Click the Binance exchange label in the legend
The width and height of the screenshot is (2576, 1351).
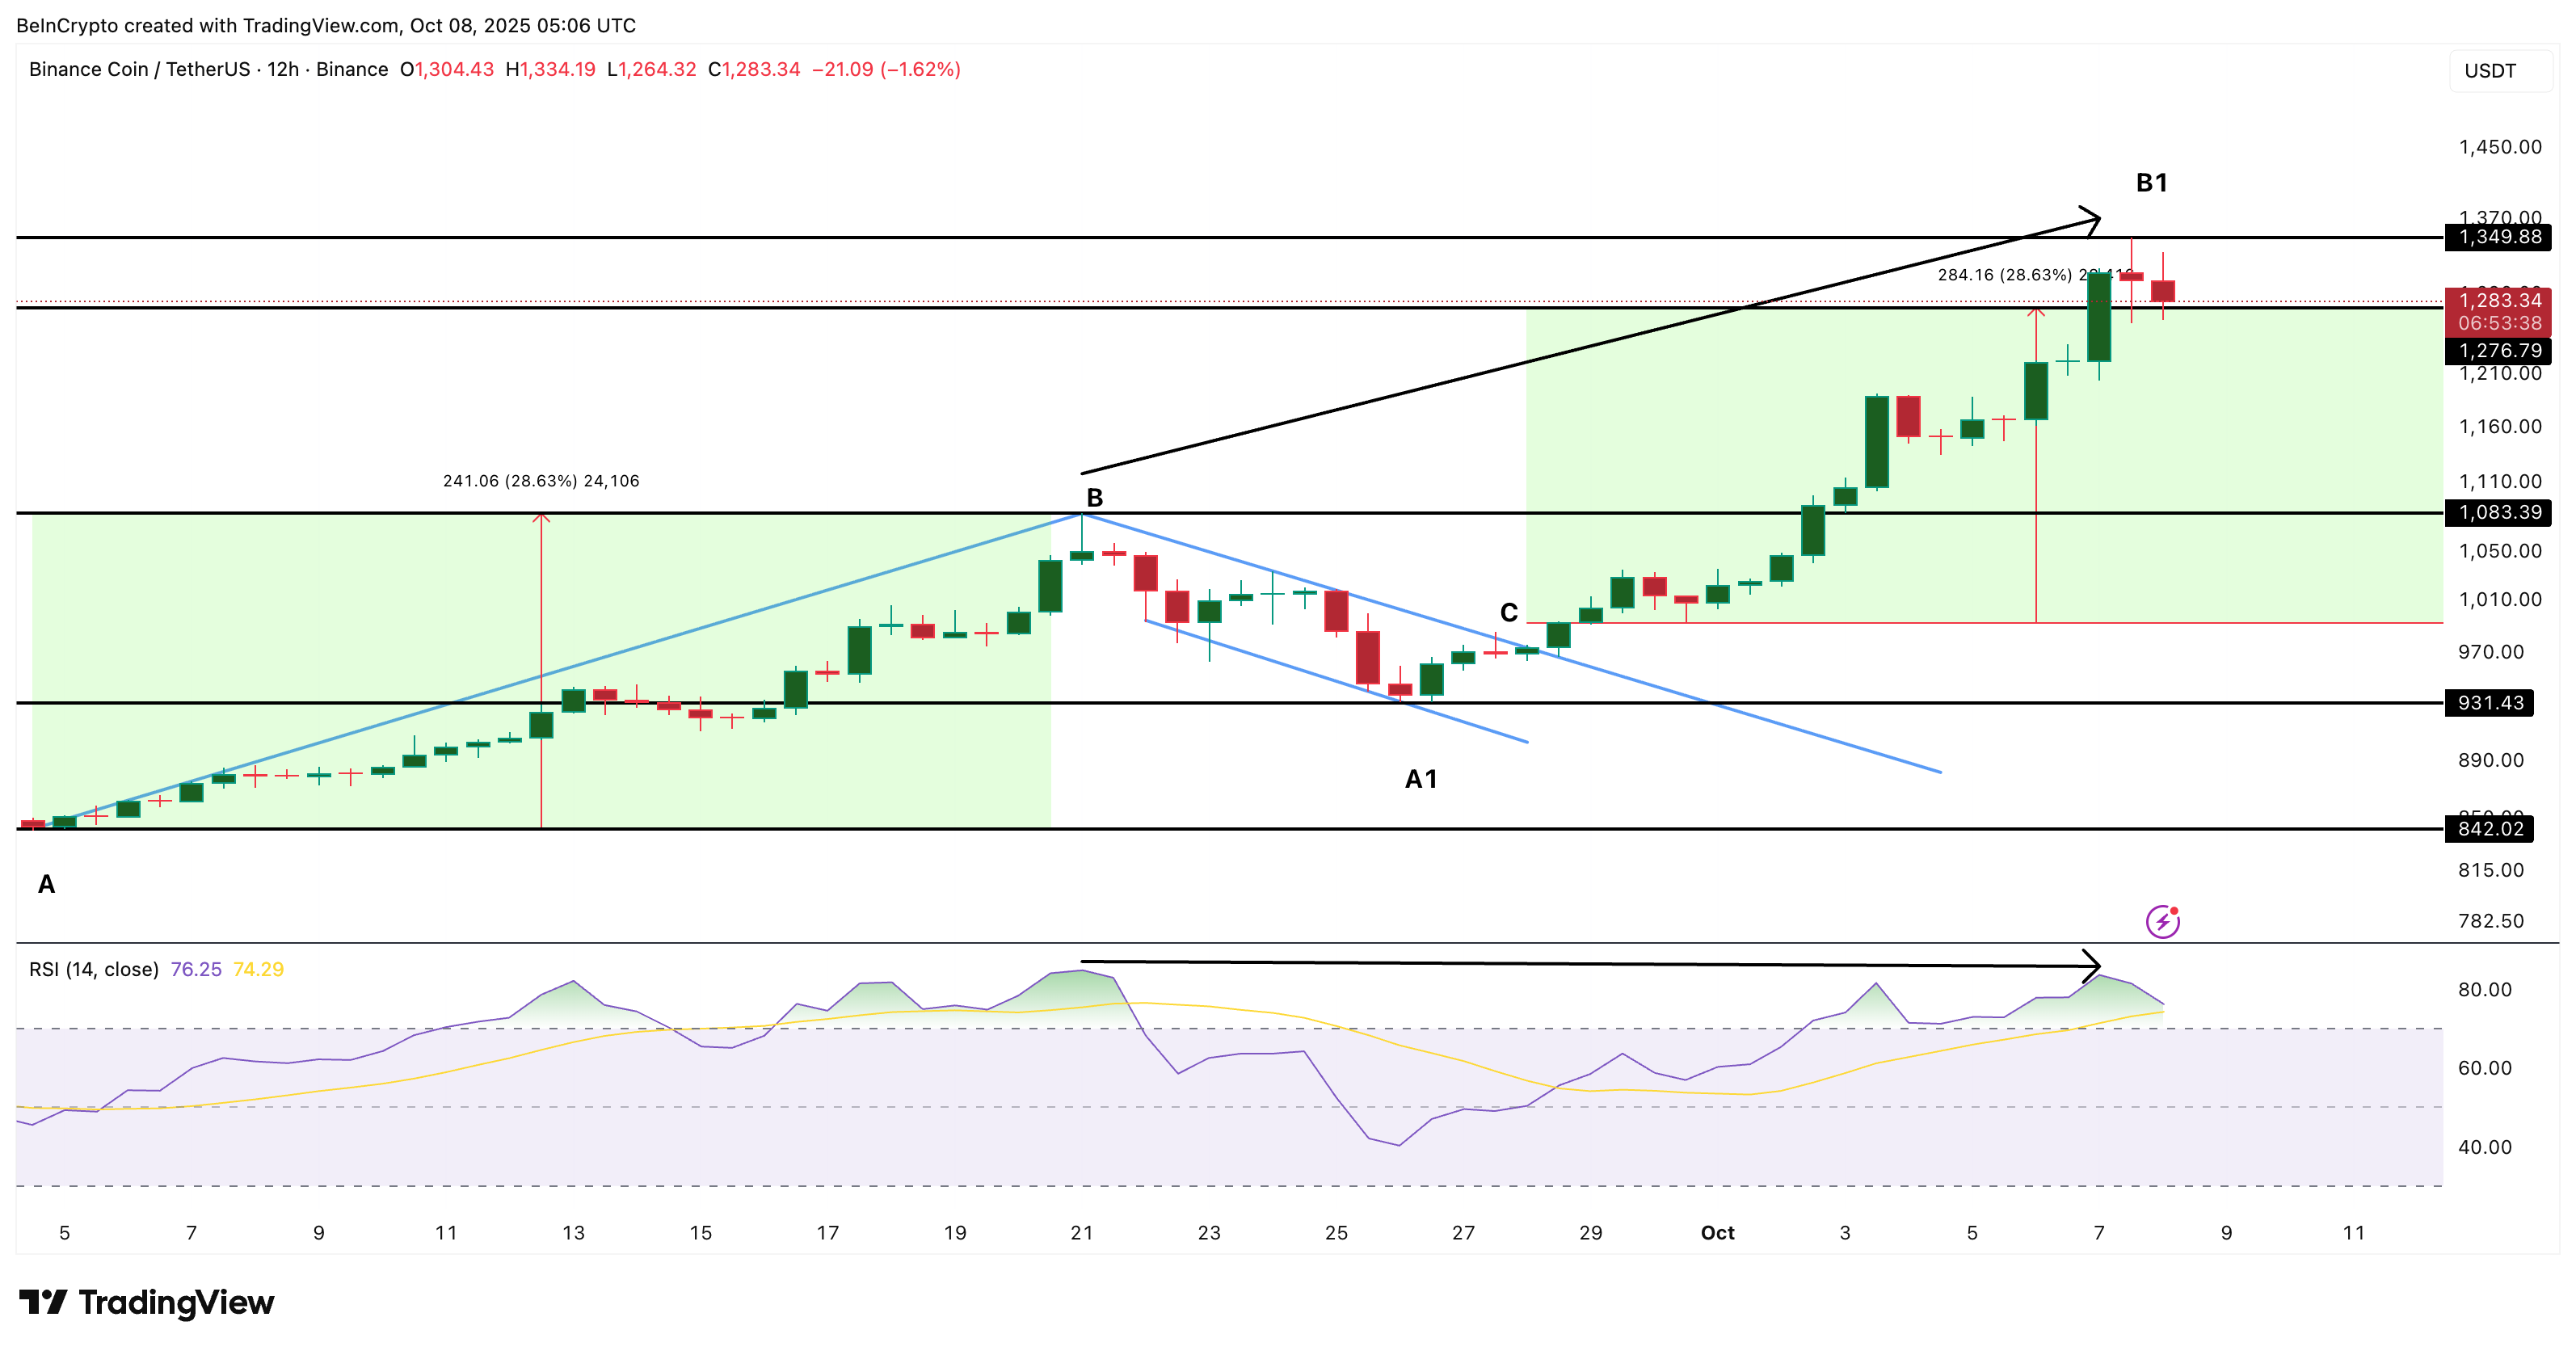point(350,69)
